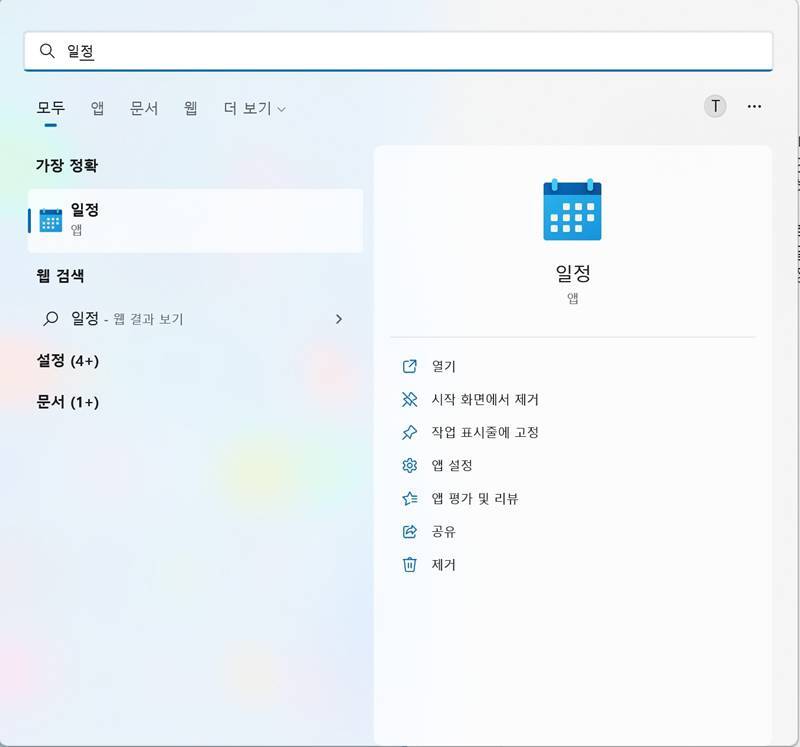Click the 열기 open icon
This screenshot has height=747, width=800.
pyautogui.click(x=410, y=366)
